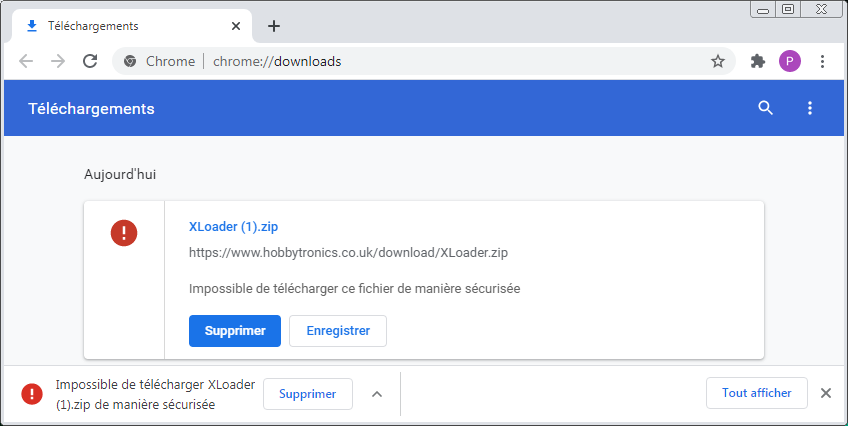Expand download options chevron in the bottom bar
Screen dimensions: 848x426
(x=377, y=394)
